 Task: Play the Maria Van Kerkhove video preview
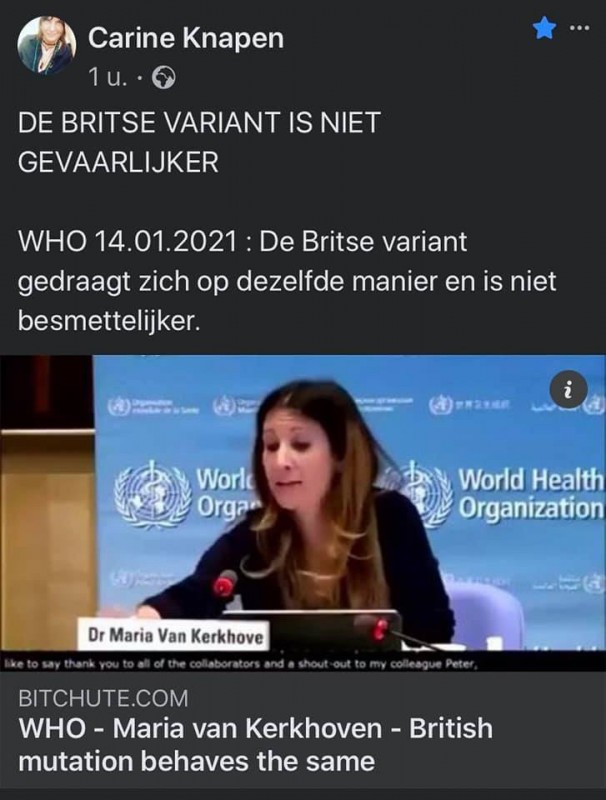303,513
